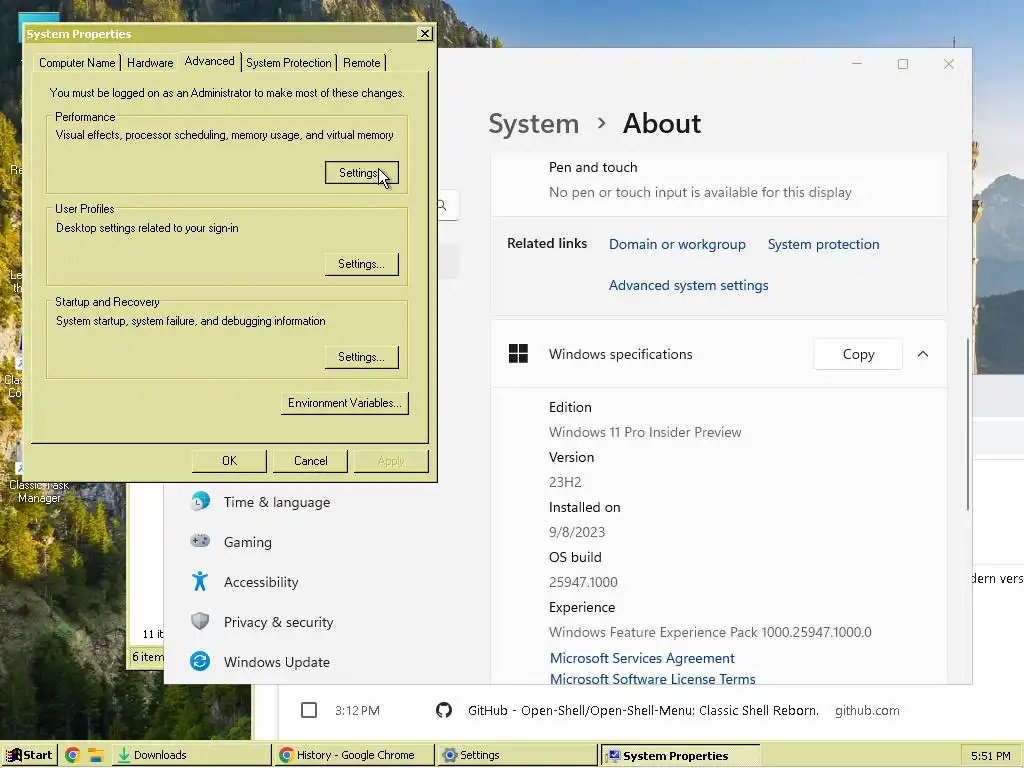Screen dimensions: 1024x768
Task: Open Time & language settings icon
Action: 200,502
